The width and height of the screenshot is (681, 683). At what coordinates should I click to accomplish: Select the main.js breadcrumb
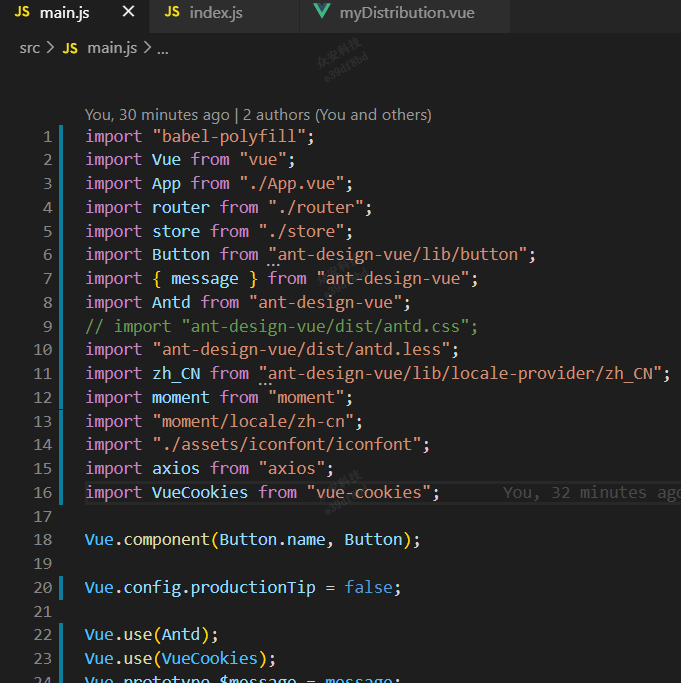click(112, 48)
